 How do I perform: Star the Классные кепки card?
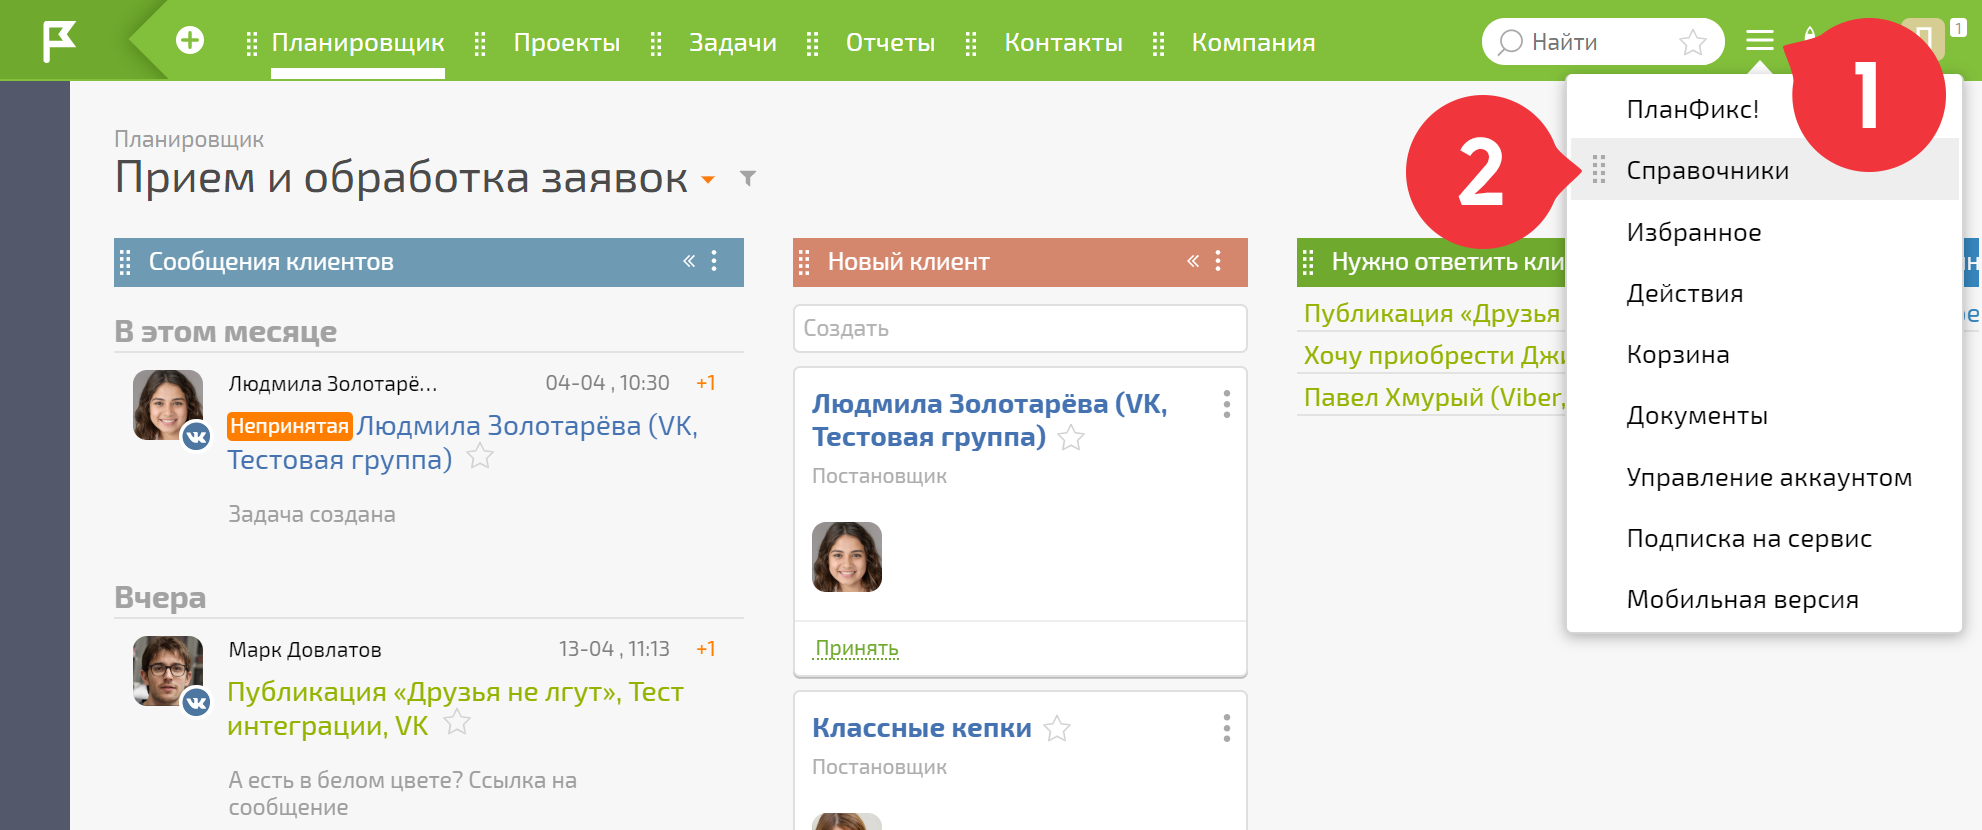pyautogui.click(x=1057, y=729)
